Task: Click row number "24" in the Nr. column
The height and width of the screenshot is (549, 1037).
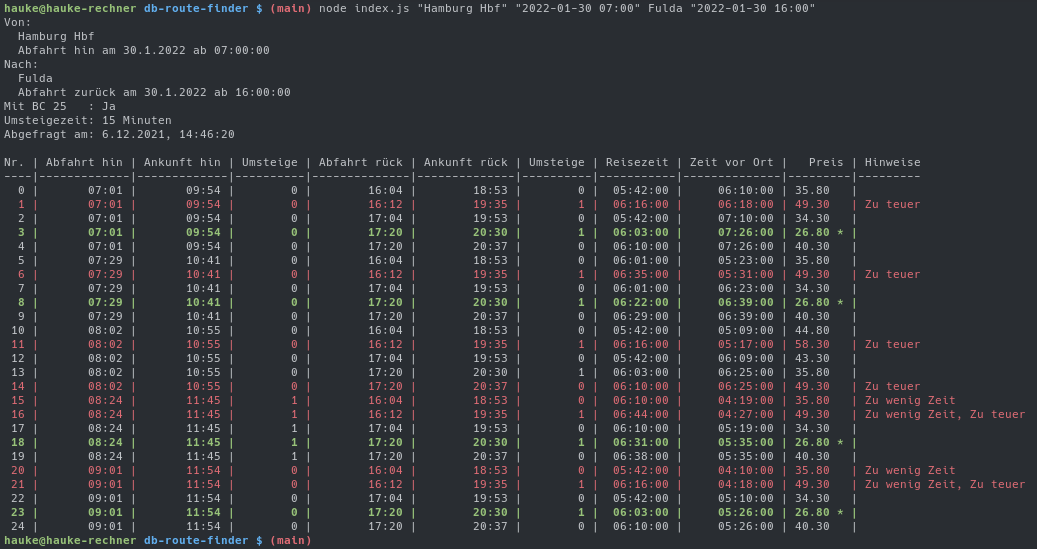Action: [18, 527]
